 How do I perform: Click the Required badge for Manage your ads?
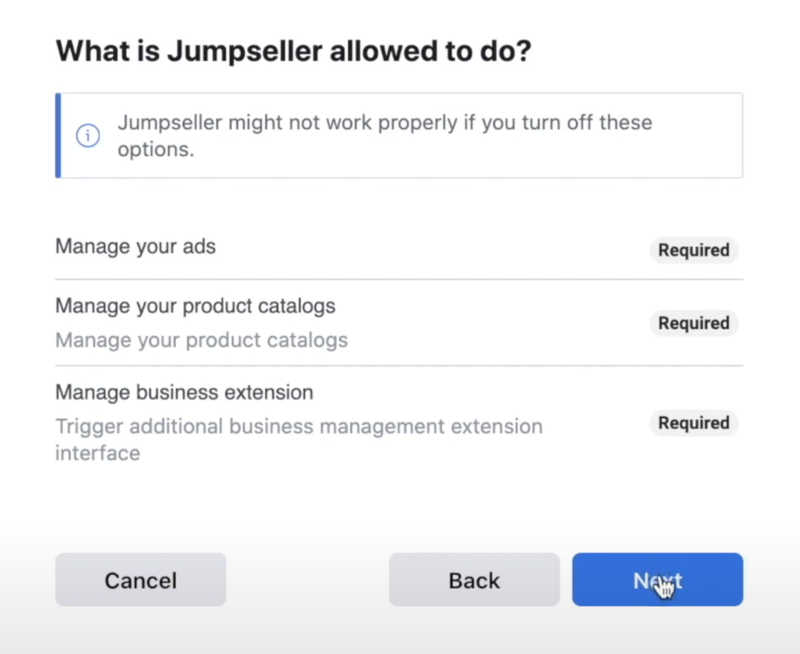coord(693,250)
